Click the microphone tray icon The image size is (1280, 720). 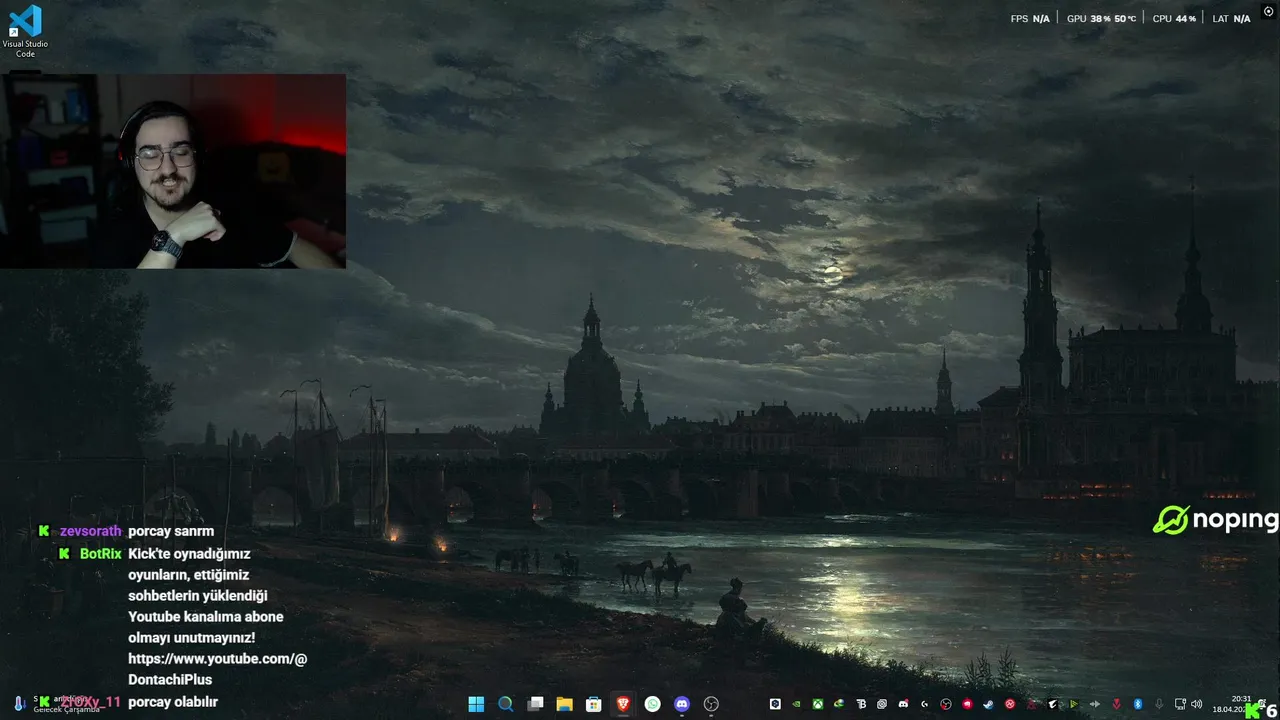(1159, 704)
